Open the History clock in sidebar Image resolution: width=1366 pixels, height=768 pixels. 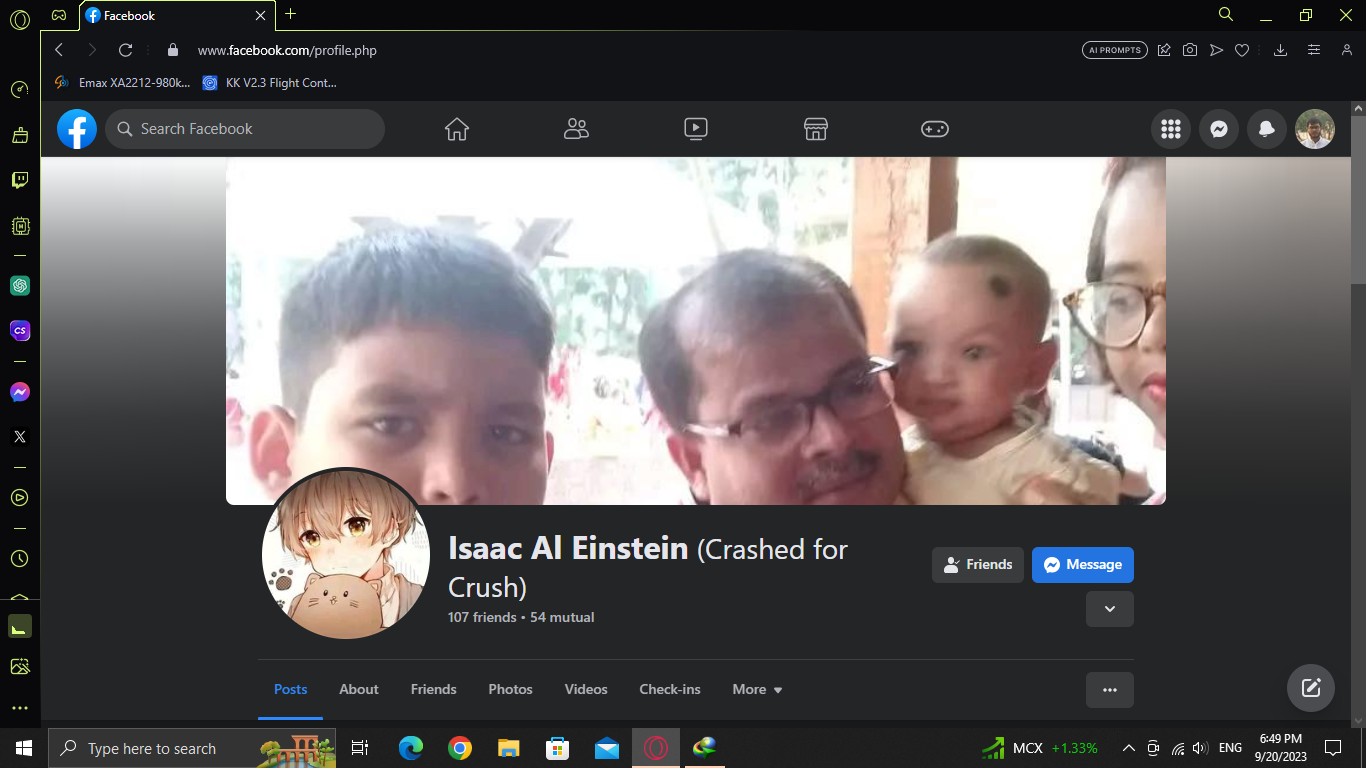tap(20, 558)
